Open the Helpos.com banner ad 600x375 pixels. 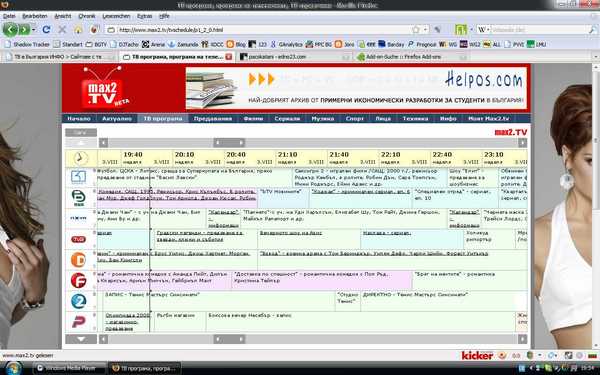(x=356, y=88)
